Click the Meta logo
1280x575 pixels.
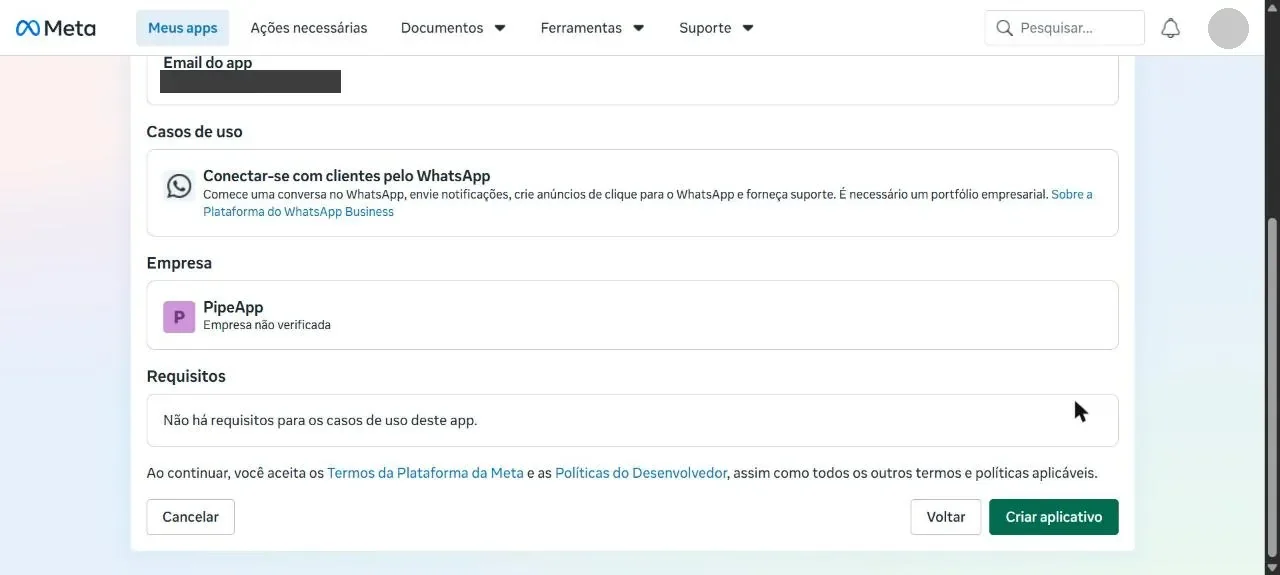tap(56, 28)
